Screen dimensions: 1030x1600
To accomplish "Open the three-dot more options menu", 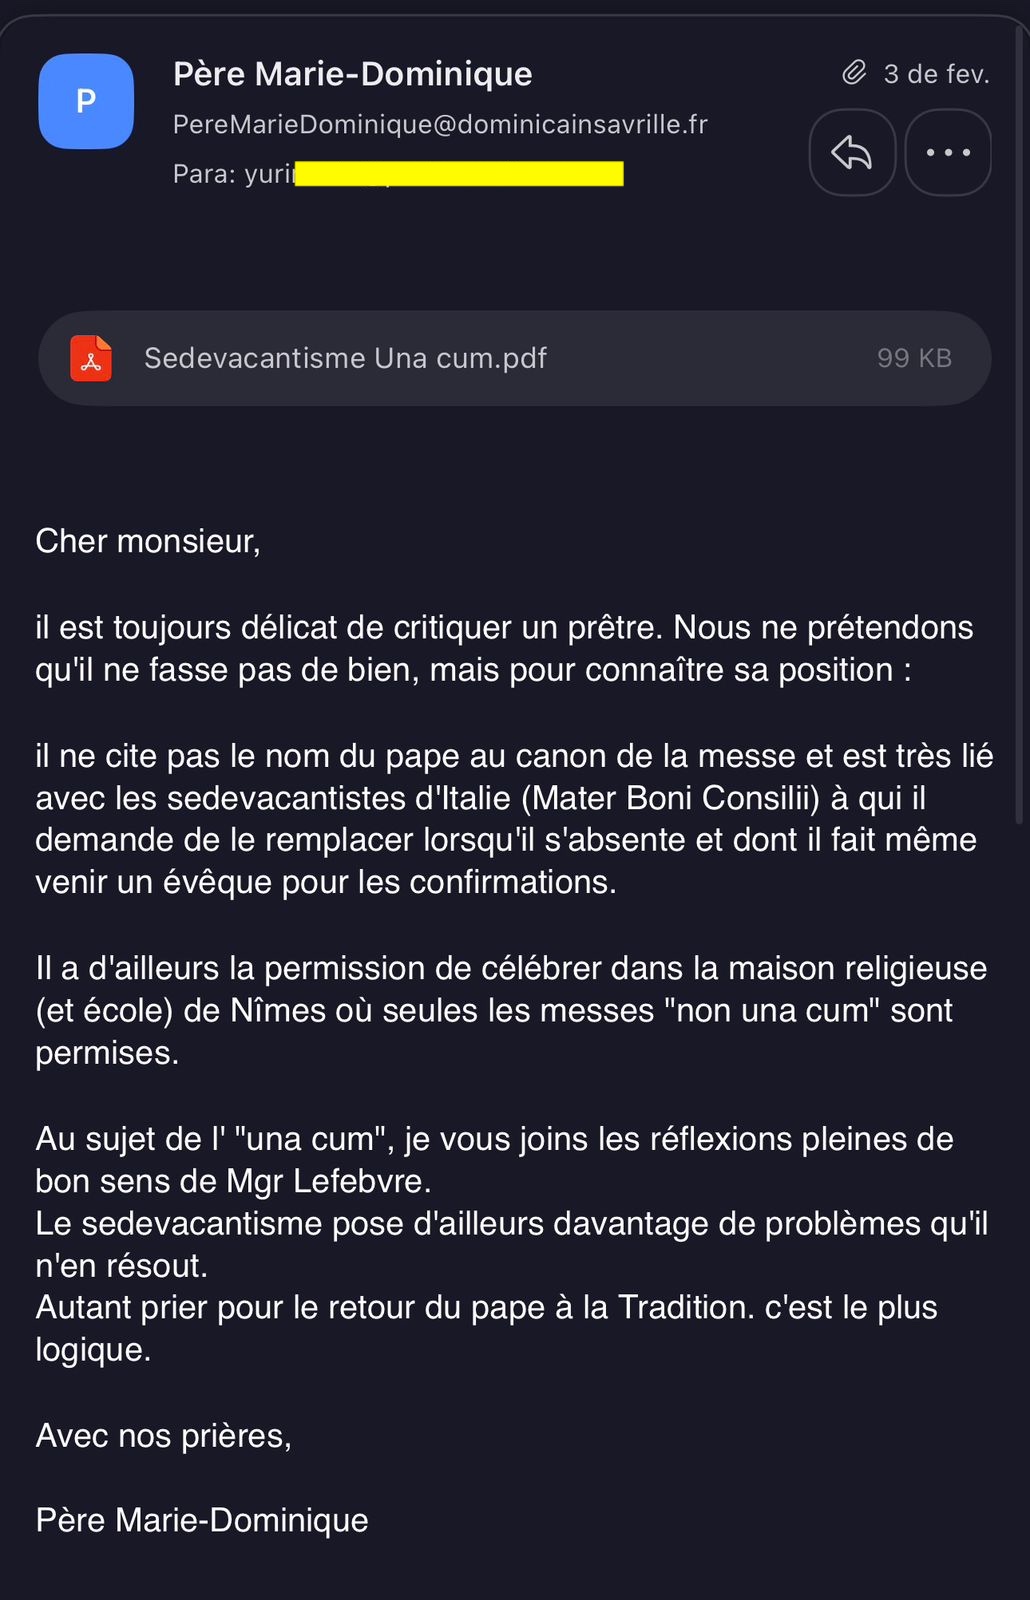I will click(947, 153).
